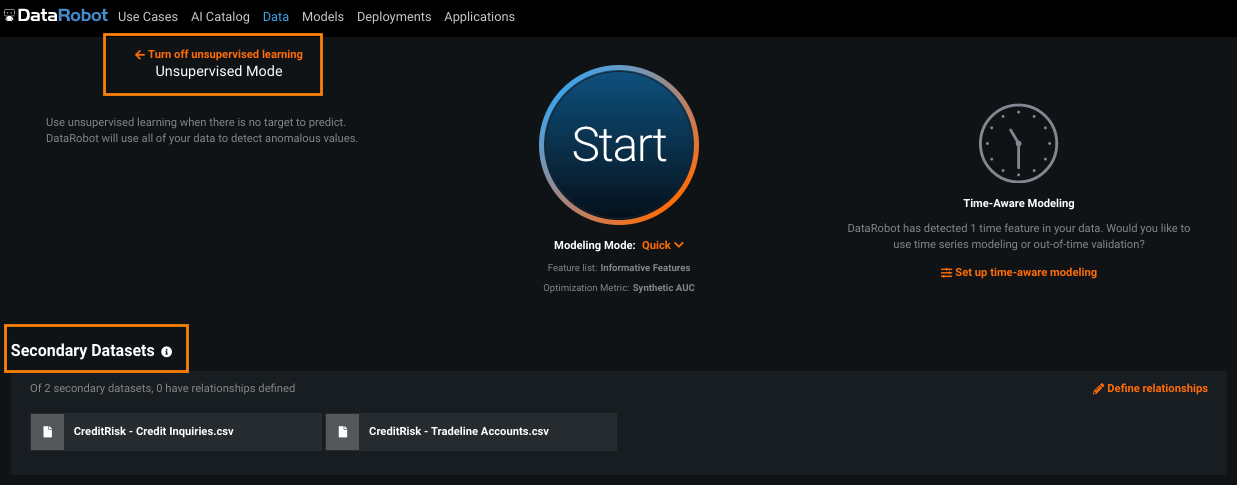Click the sliders icon beside Set up time-aware modeling
The height and width of the screenshot is (485, 1237).
tap(946, 272)
